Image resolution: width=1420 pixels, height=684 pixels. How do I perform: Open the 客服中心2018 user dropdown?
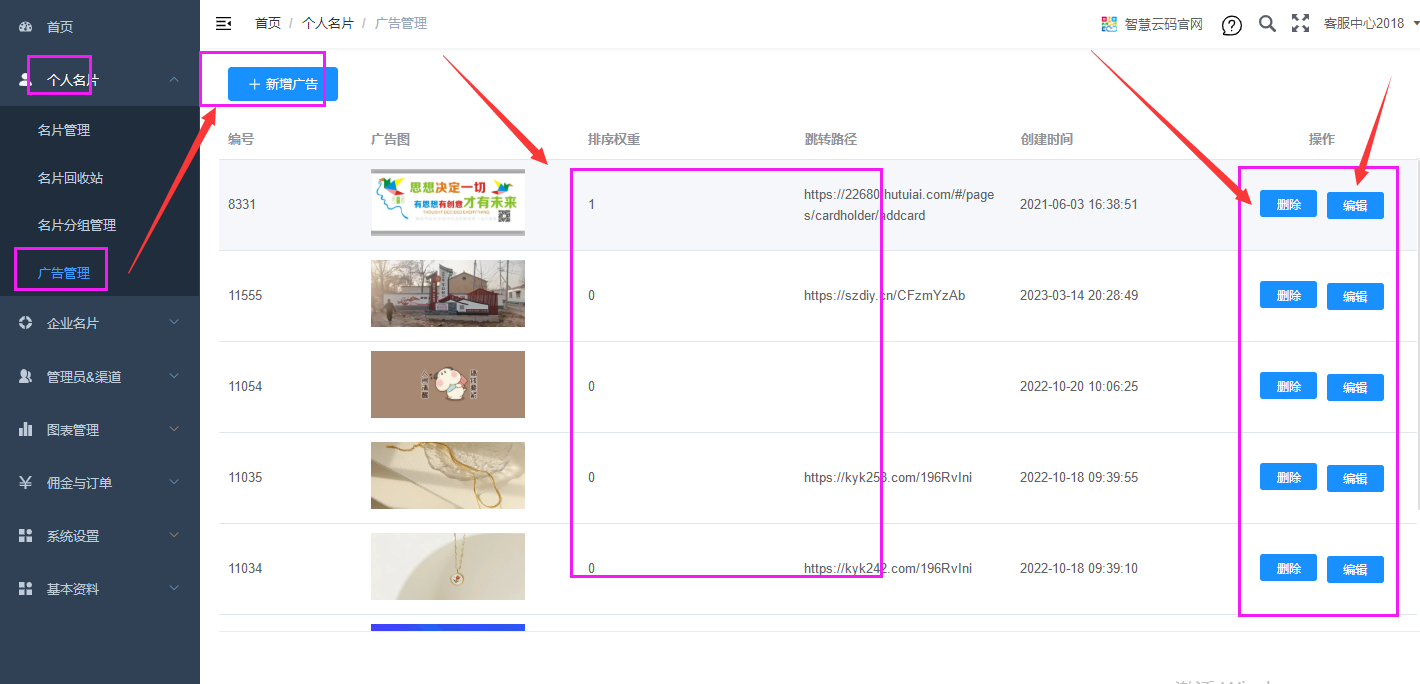tap(1370, 24)
